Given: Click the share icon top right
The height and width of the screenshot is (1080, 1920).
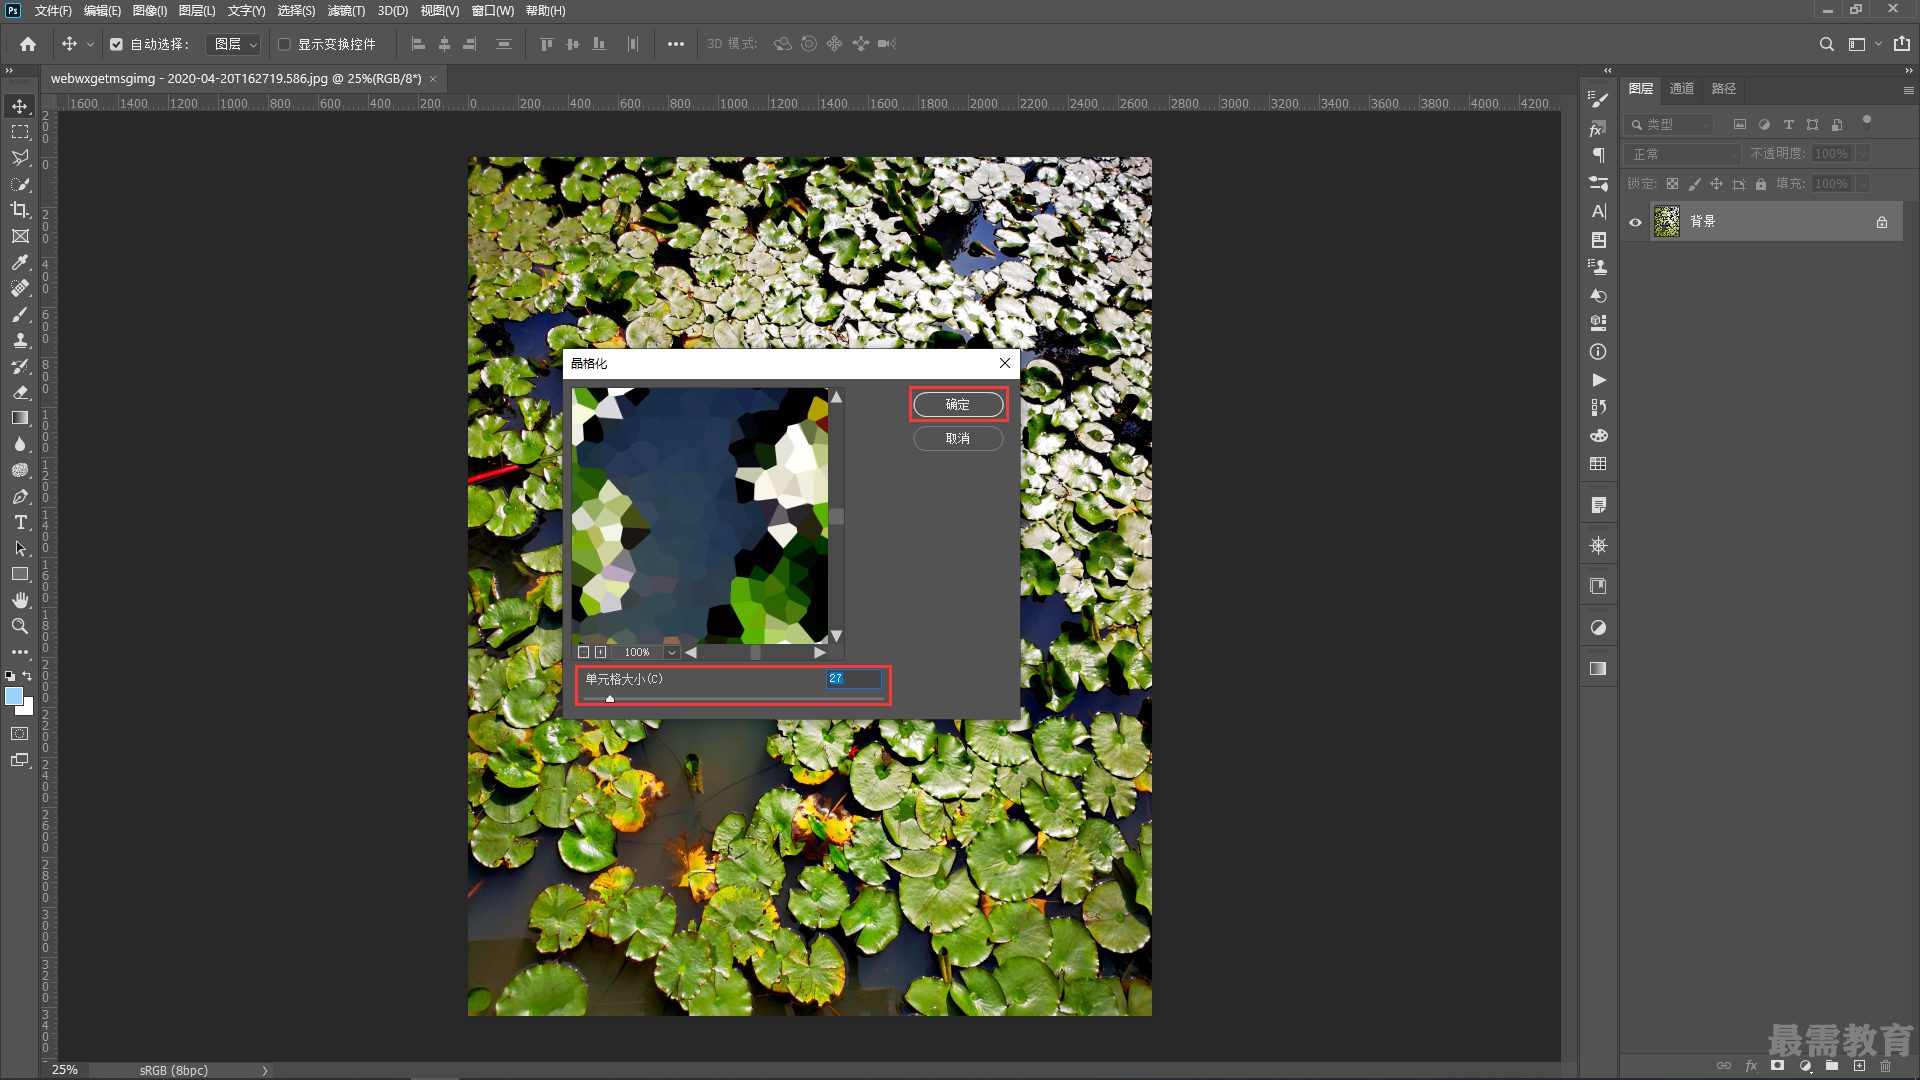Looking at the screenshot, I should click(x=1901, y=44).
